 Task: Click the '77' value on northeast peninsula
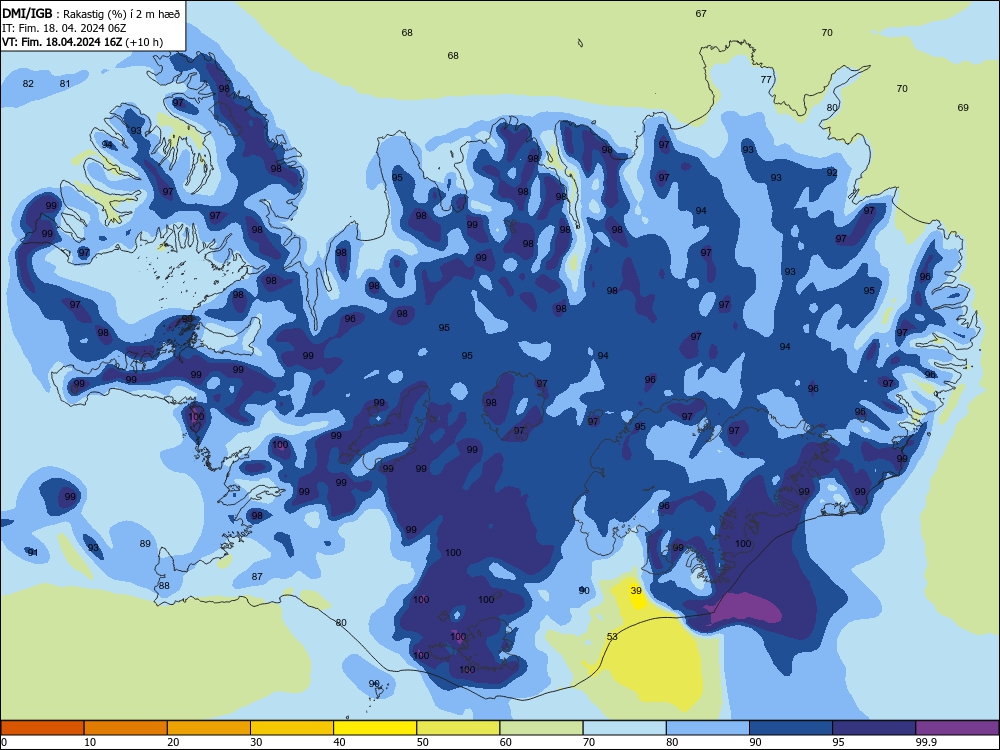(766, 80)
